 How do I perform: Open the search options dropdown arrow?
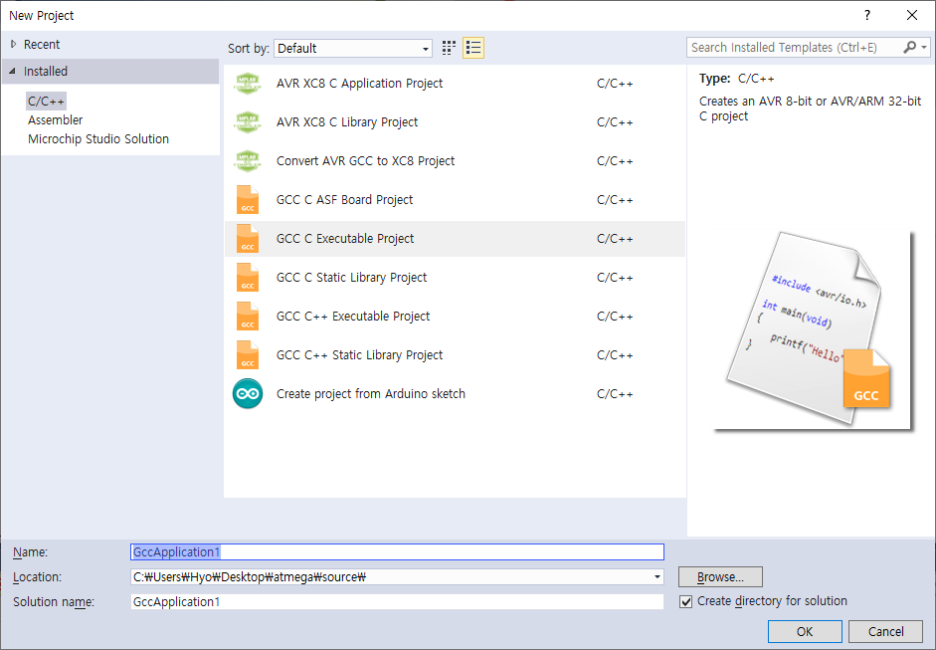click(924, 47)
